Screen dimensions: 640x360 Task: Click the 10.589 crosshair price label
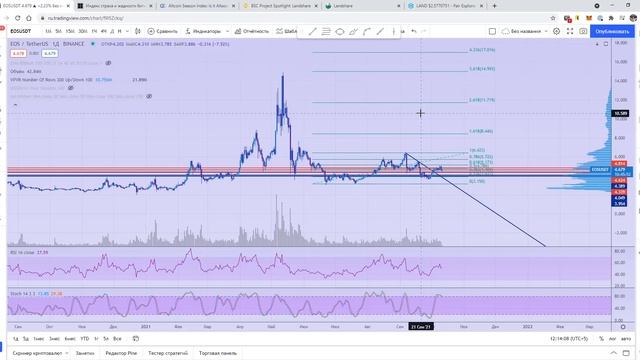tap(620, 113)
